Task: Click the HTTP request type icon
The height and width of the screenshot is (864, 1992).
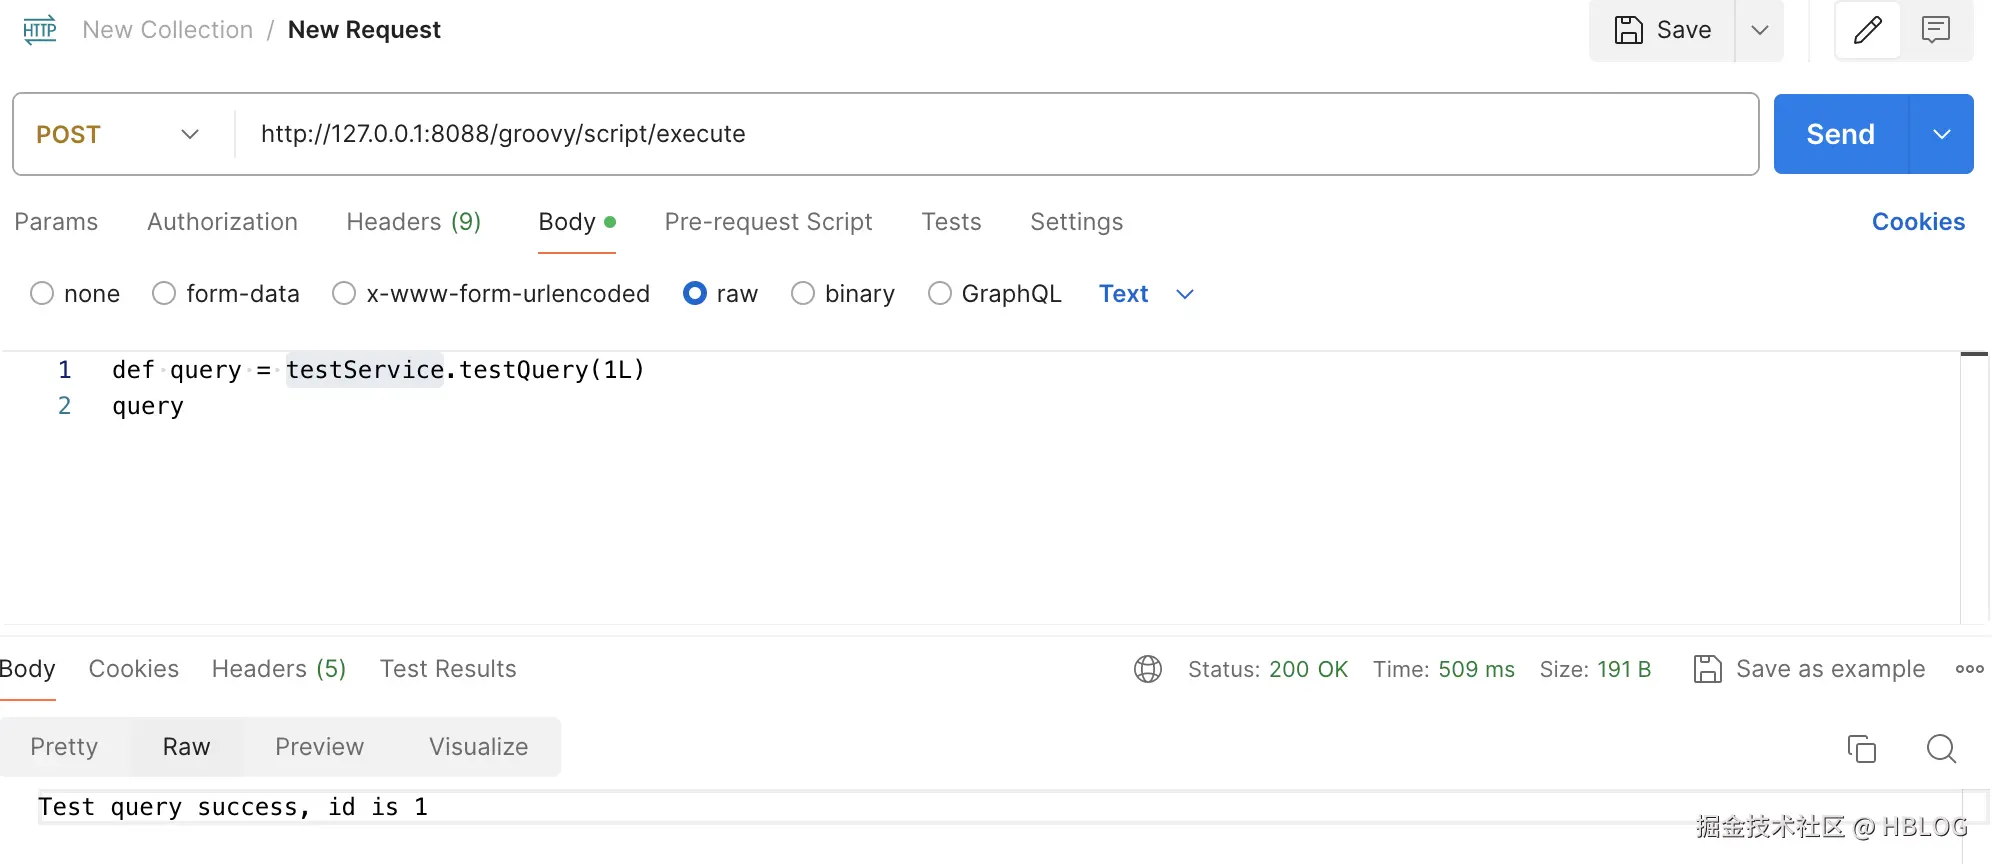Action: (x=40, y=30)
